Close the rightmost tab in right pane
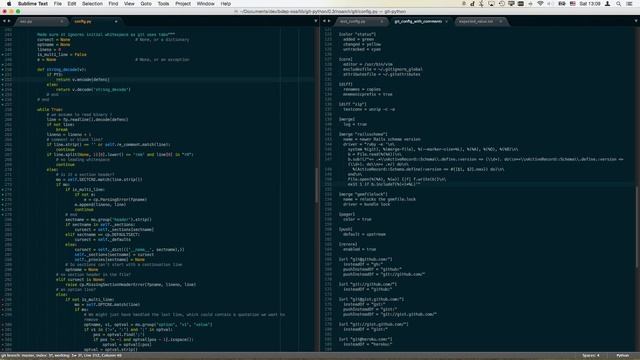Image resolution: width=640 pixels, height=360 pixels. pyautogui.click(x=501, y=21)
